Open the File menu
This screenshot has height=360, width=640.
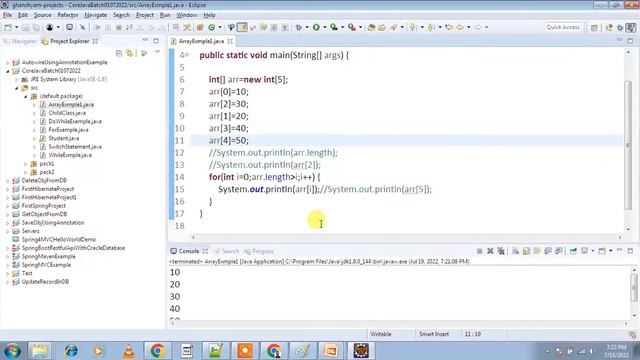[7, 15]
